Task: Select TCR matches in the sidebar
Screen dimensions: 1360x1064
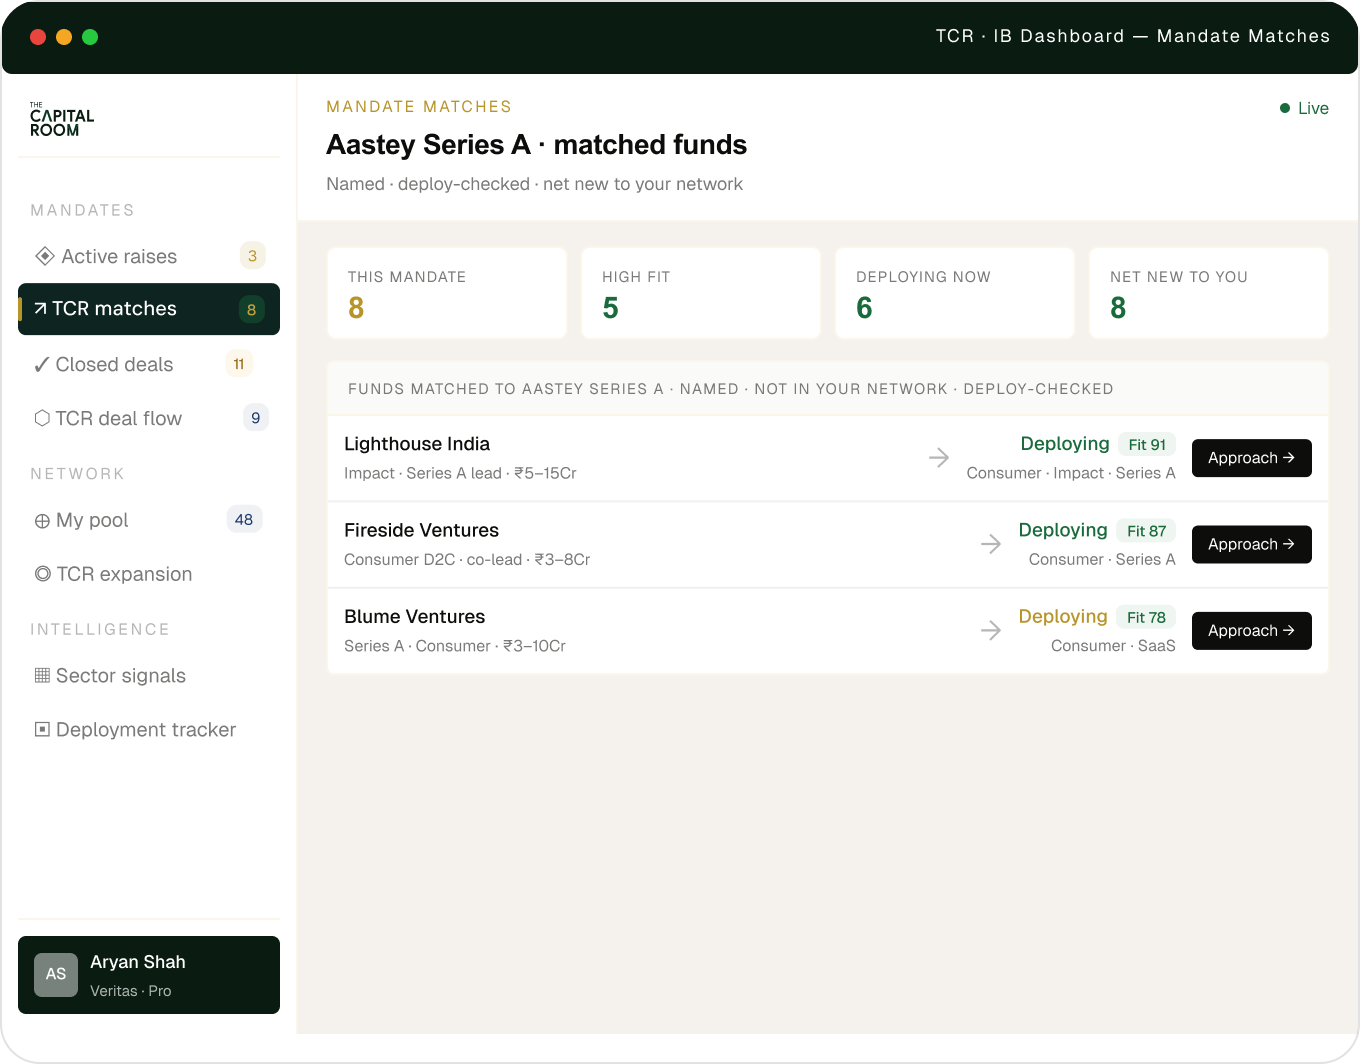Action: click(149, 309)
